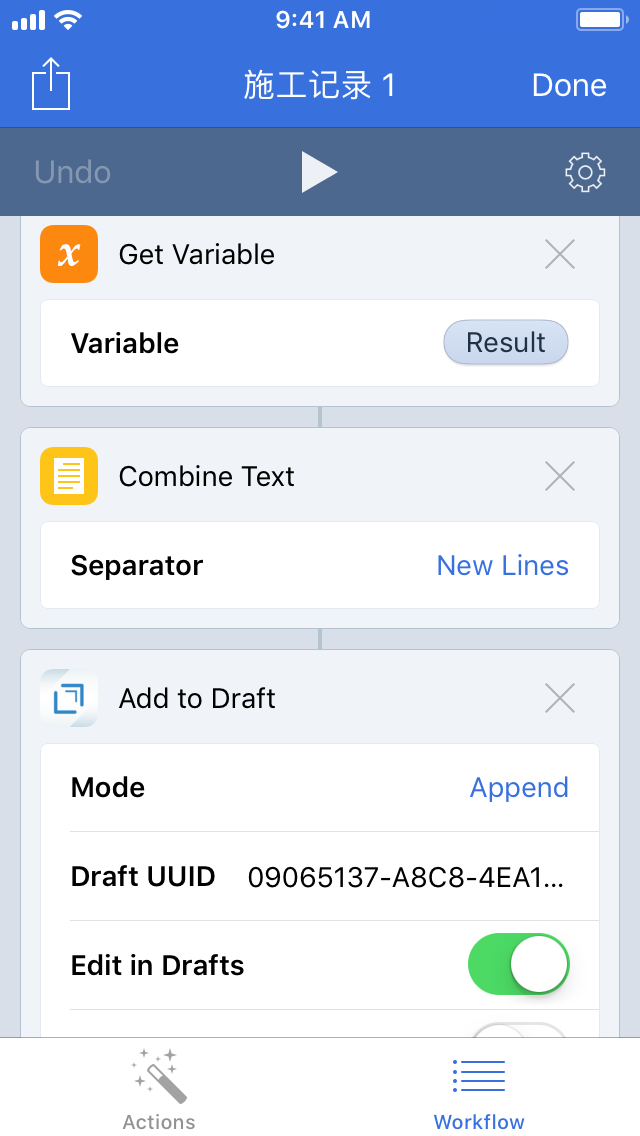Edit the Draft UUID field
The image size is (640, 1136).
point(405,877)
